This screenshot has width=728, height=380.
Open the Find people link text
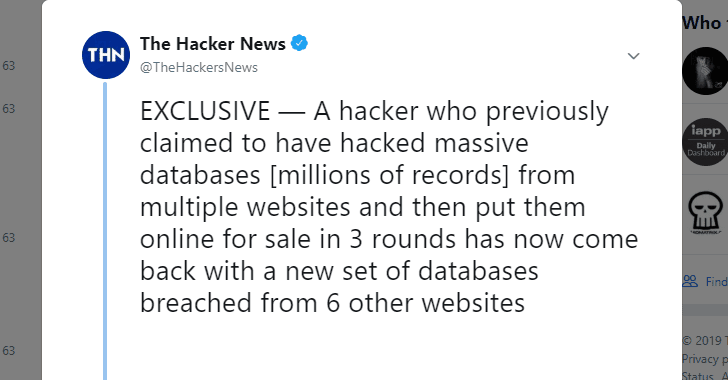[716, 282]
